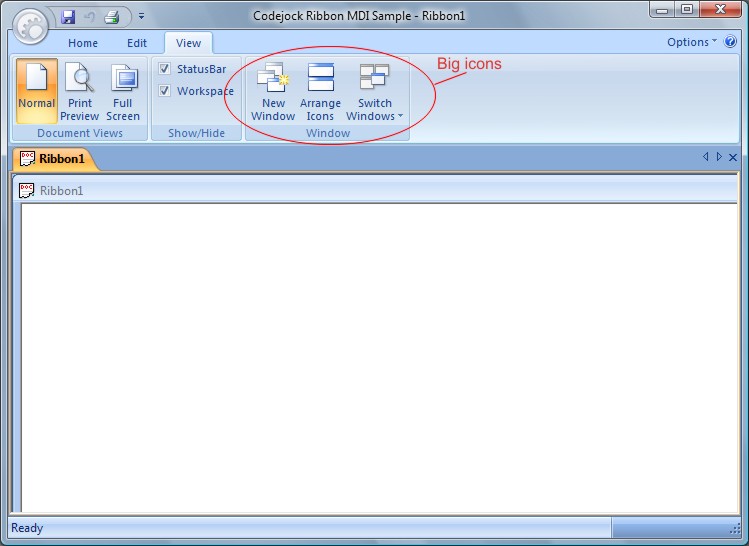Open the Options dropdown menu
Image resolution: width=749 pixels, height=546 pixels.
click(692, 42)
